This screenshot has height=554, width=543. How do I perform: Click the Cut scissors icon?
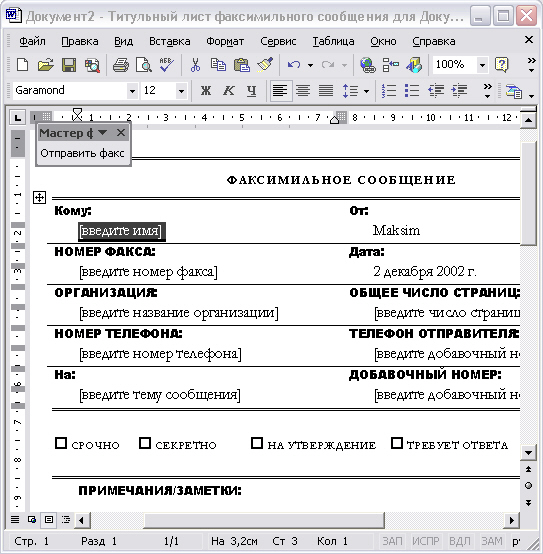[x=195, y=65]
